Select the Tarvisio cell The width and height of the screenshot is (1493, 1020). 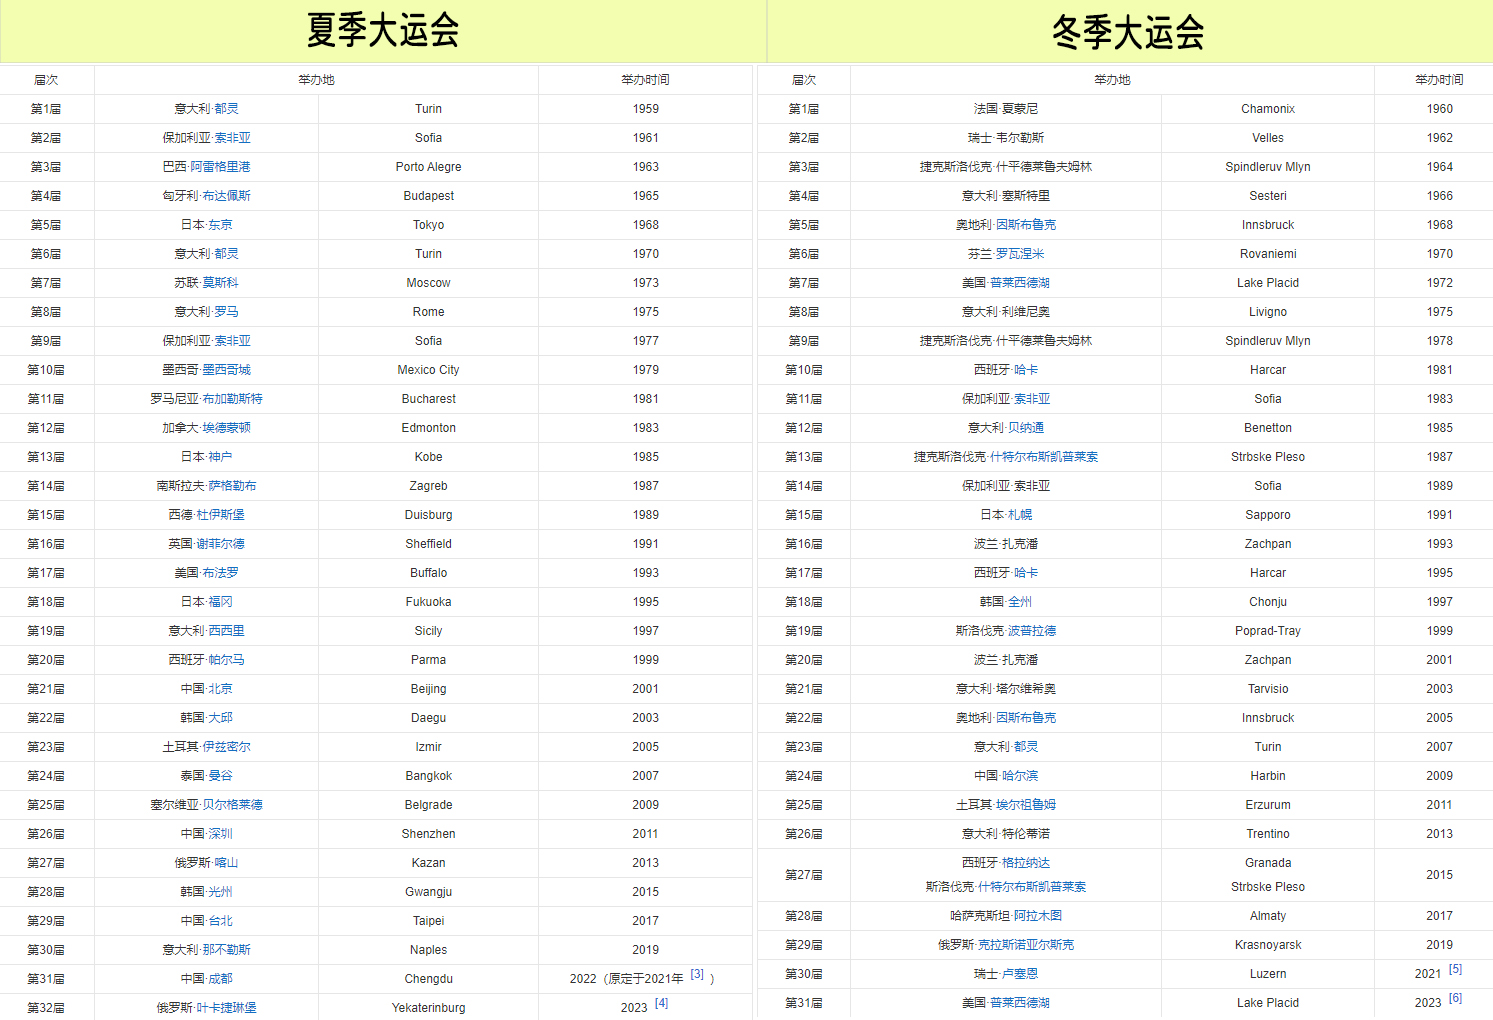(x=1268, y=689)
